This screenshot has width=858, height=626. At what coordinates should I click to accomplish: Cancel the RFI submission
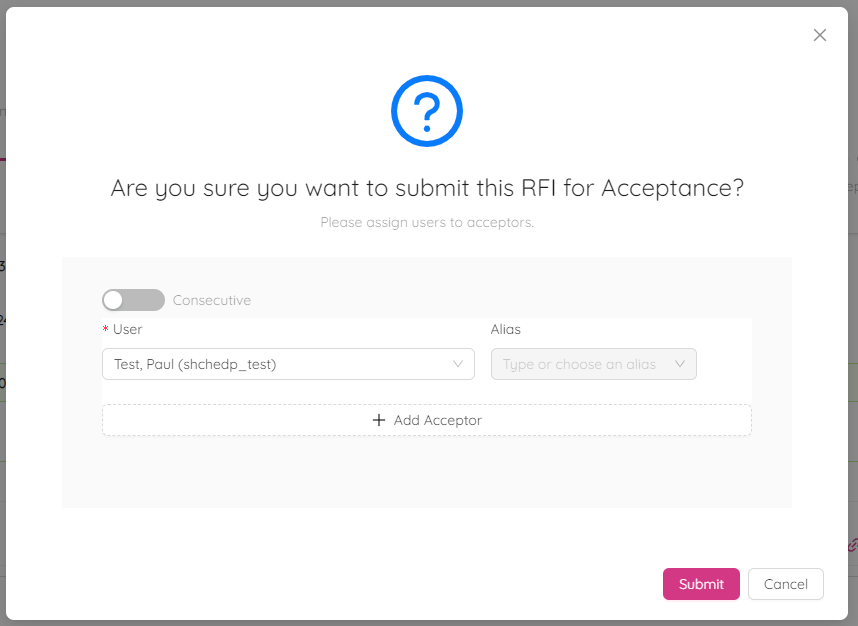tap(785, 584)
